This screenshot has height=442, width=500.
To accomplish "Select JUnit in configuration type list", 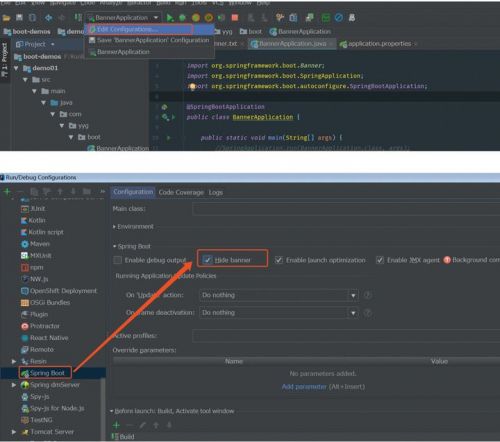I will click(33, 209).
